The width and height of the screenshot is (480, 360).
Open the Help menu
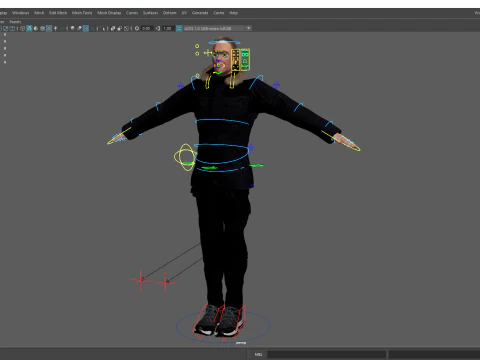[x=233, y=13]
